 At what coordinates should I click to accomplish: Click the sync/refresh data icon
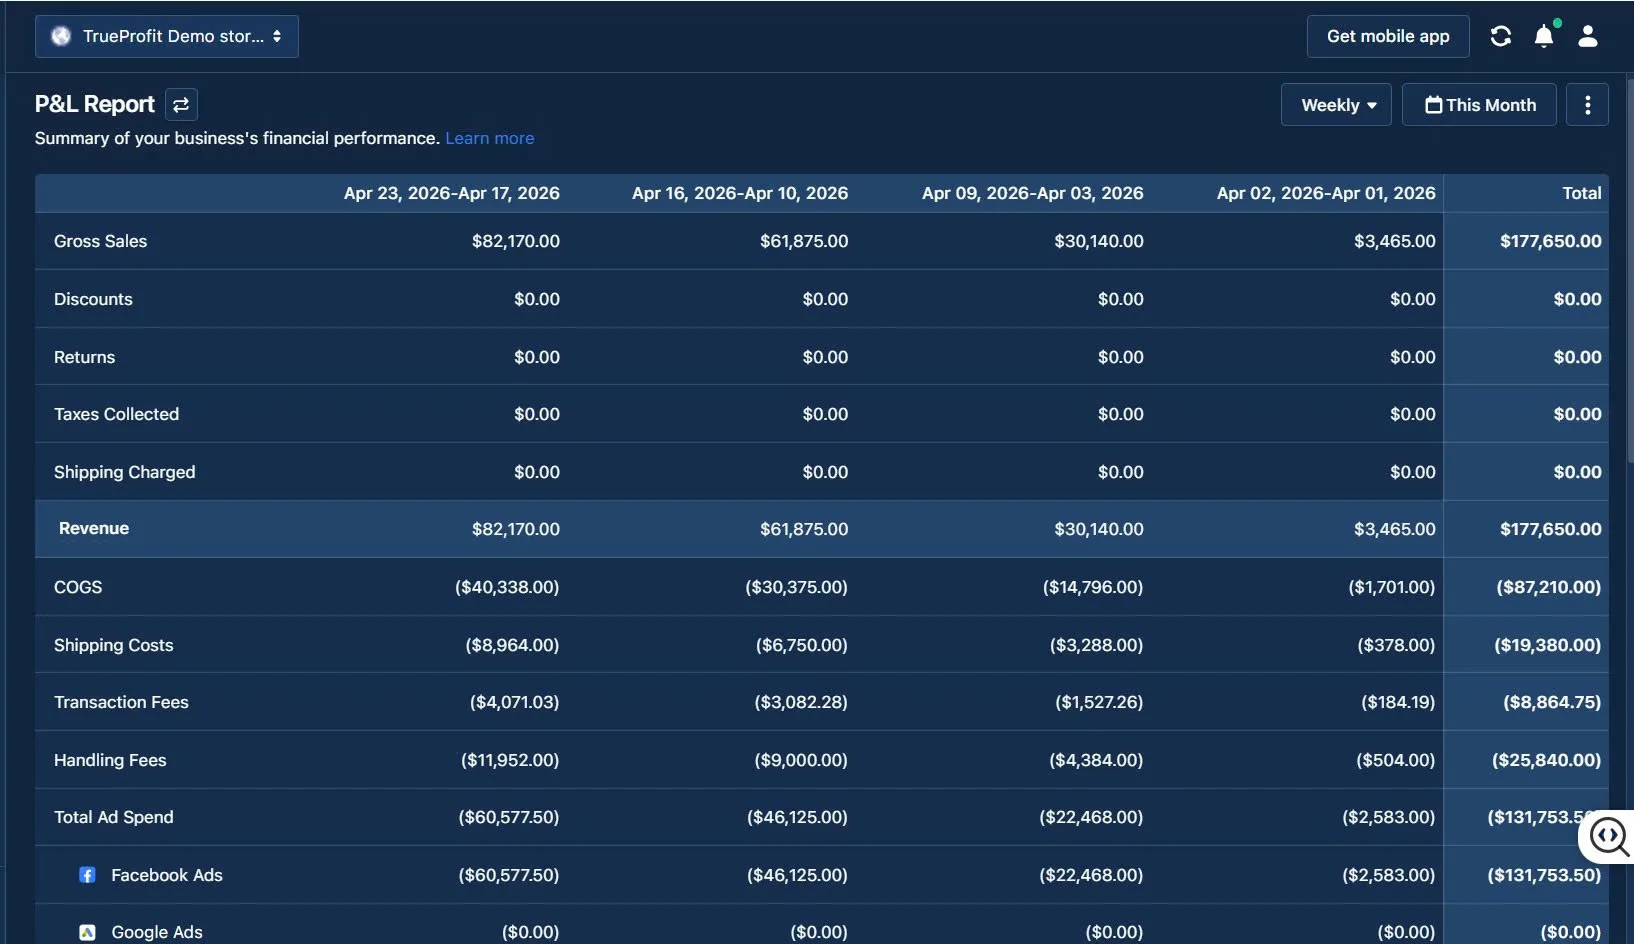(x=1500, y=35)
